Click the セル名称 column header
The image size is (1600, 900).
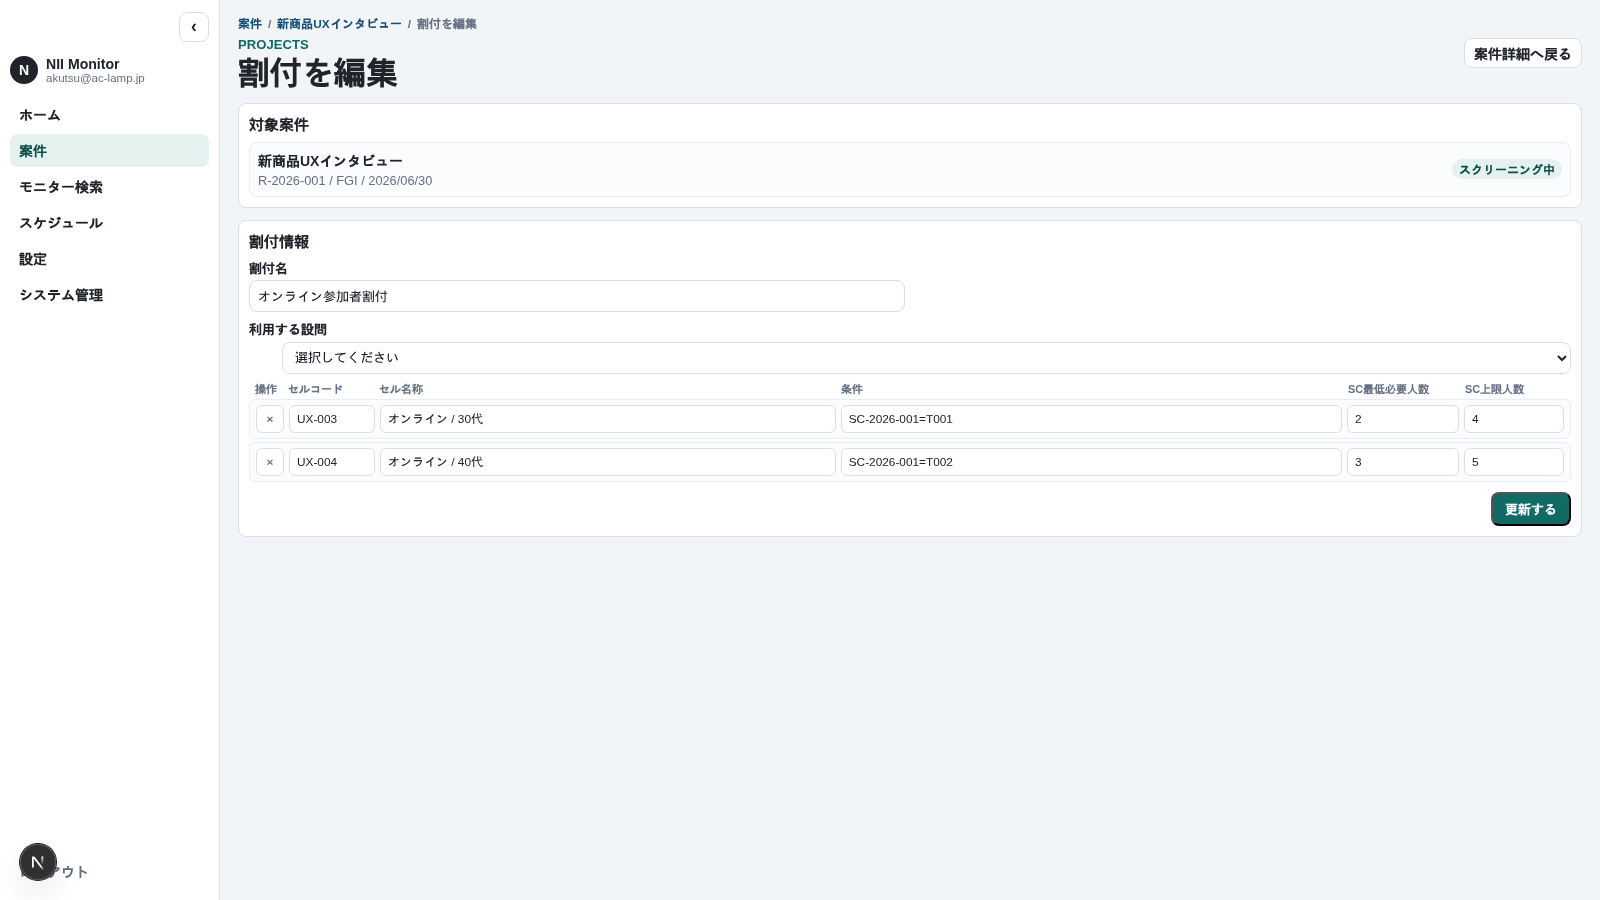tap(401, 389)
